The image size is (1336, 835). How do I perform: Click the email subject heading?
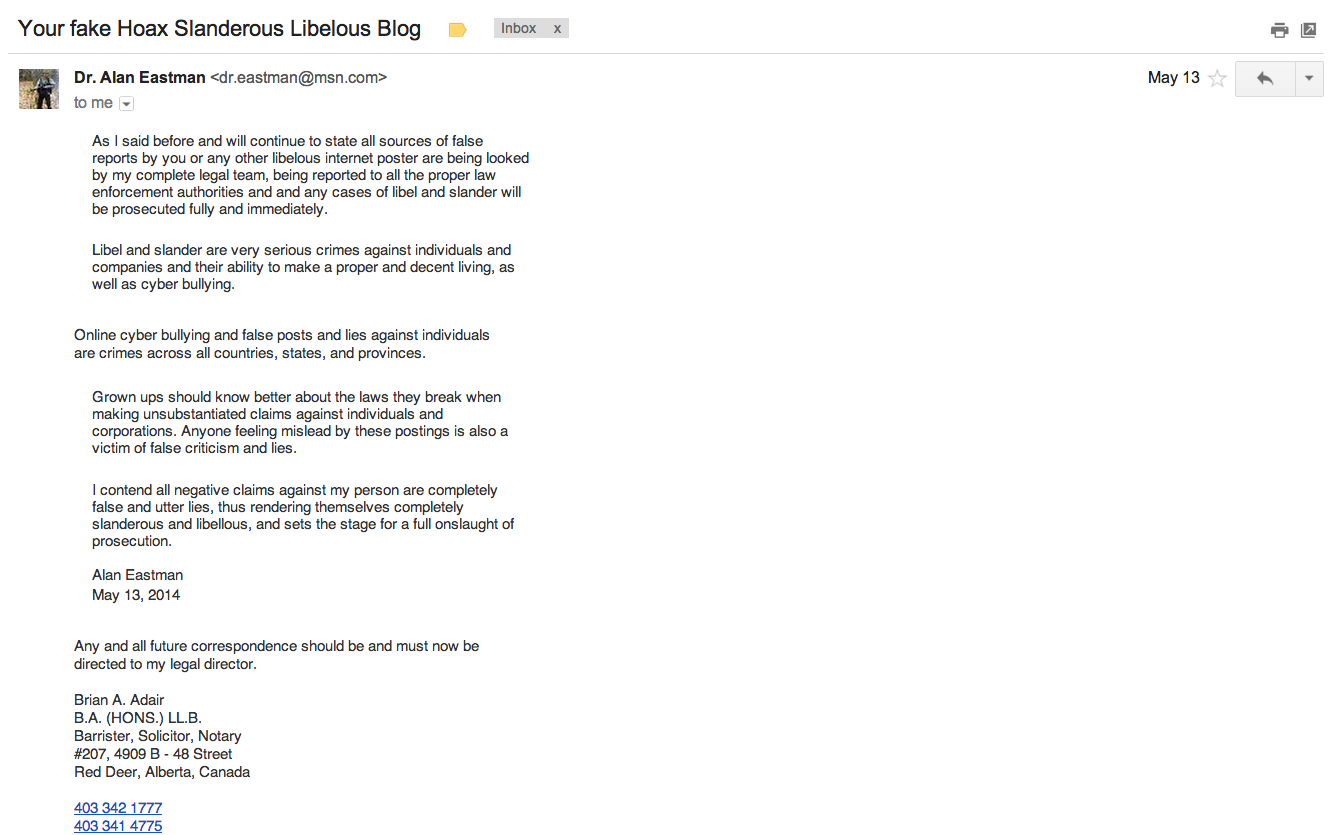(219, 29)
